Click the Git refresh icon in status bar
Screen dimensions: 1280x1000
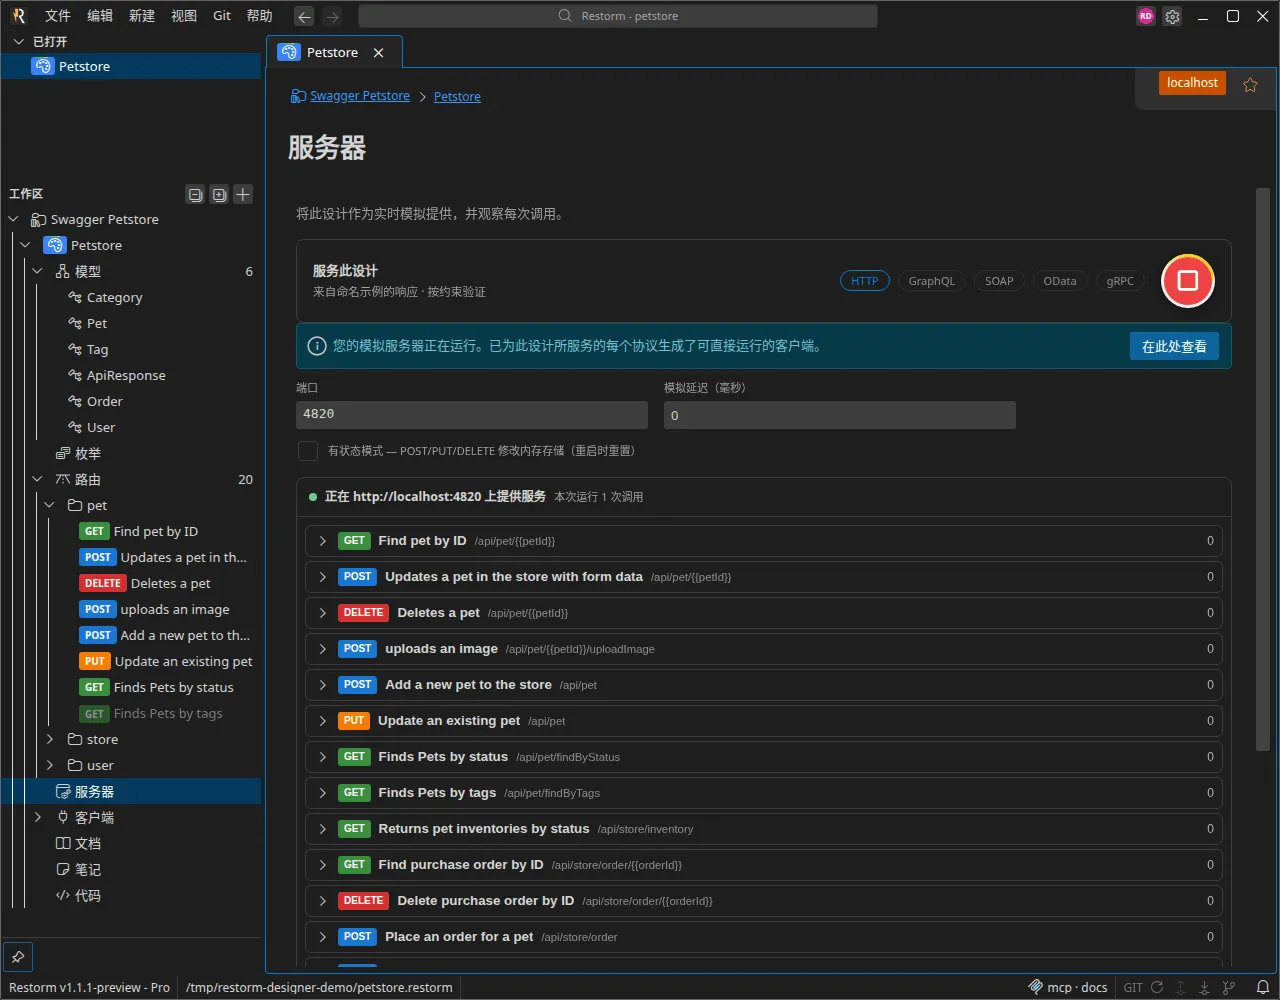1157,987
